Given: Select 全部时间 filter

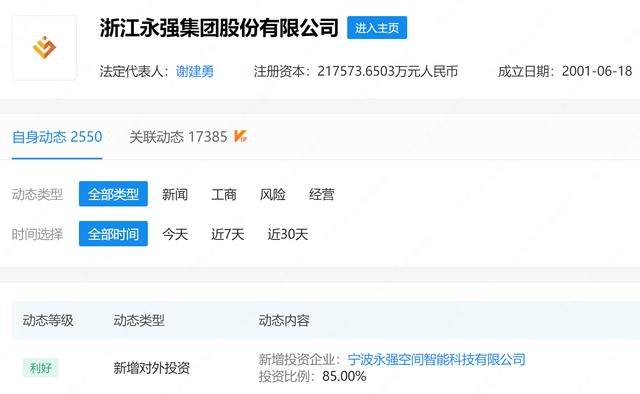Looking at the screenshot, I should click(113, 234).
